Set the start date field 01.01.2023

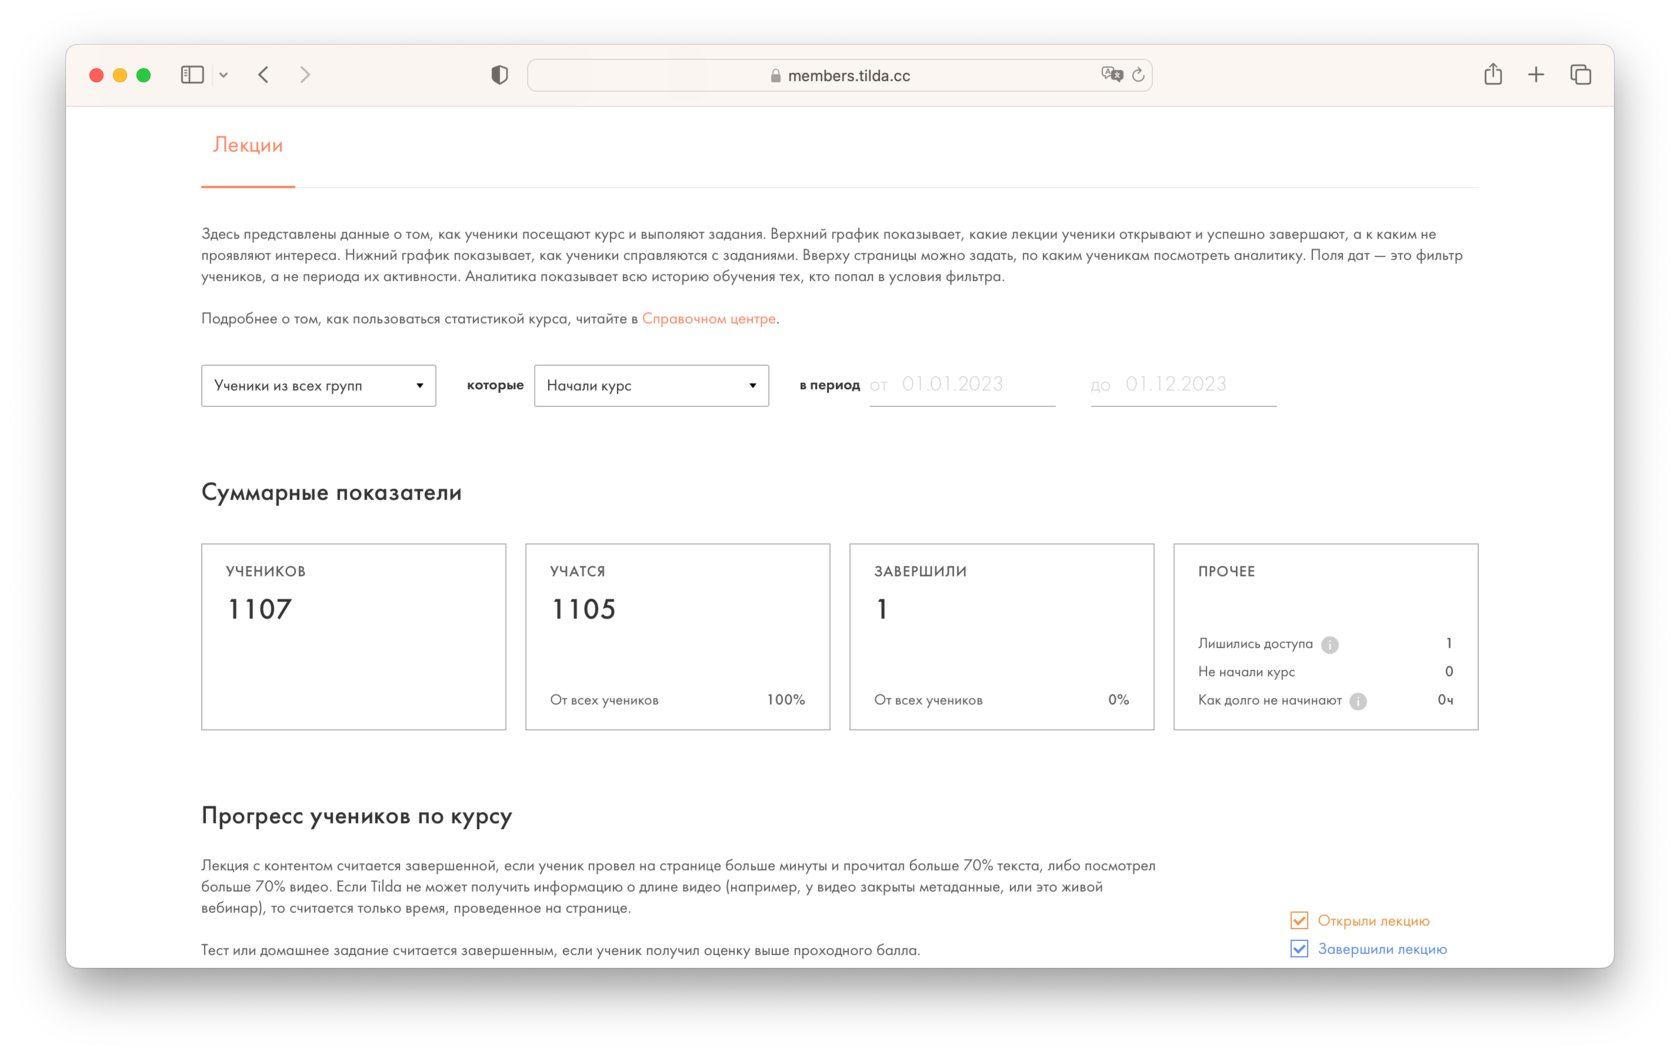963,385
